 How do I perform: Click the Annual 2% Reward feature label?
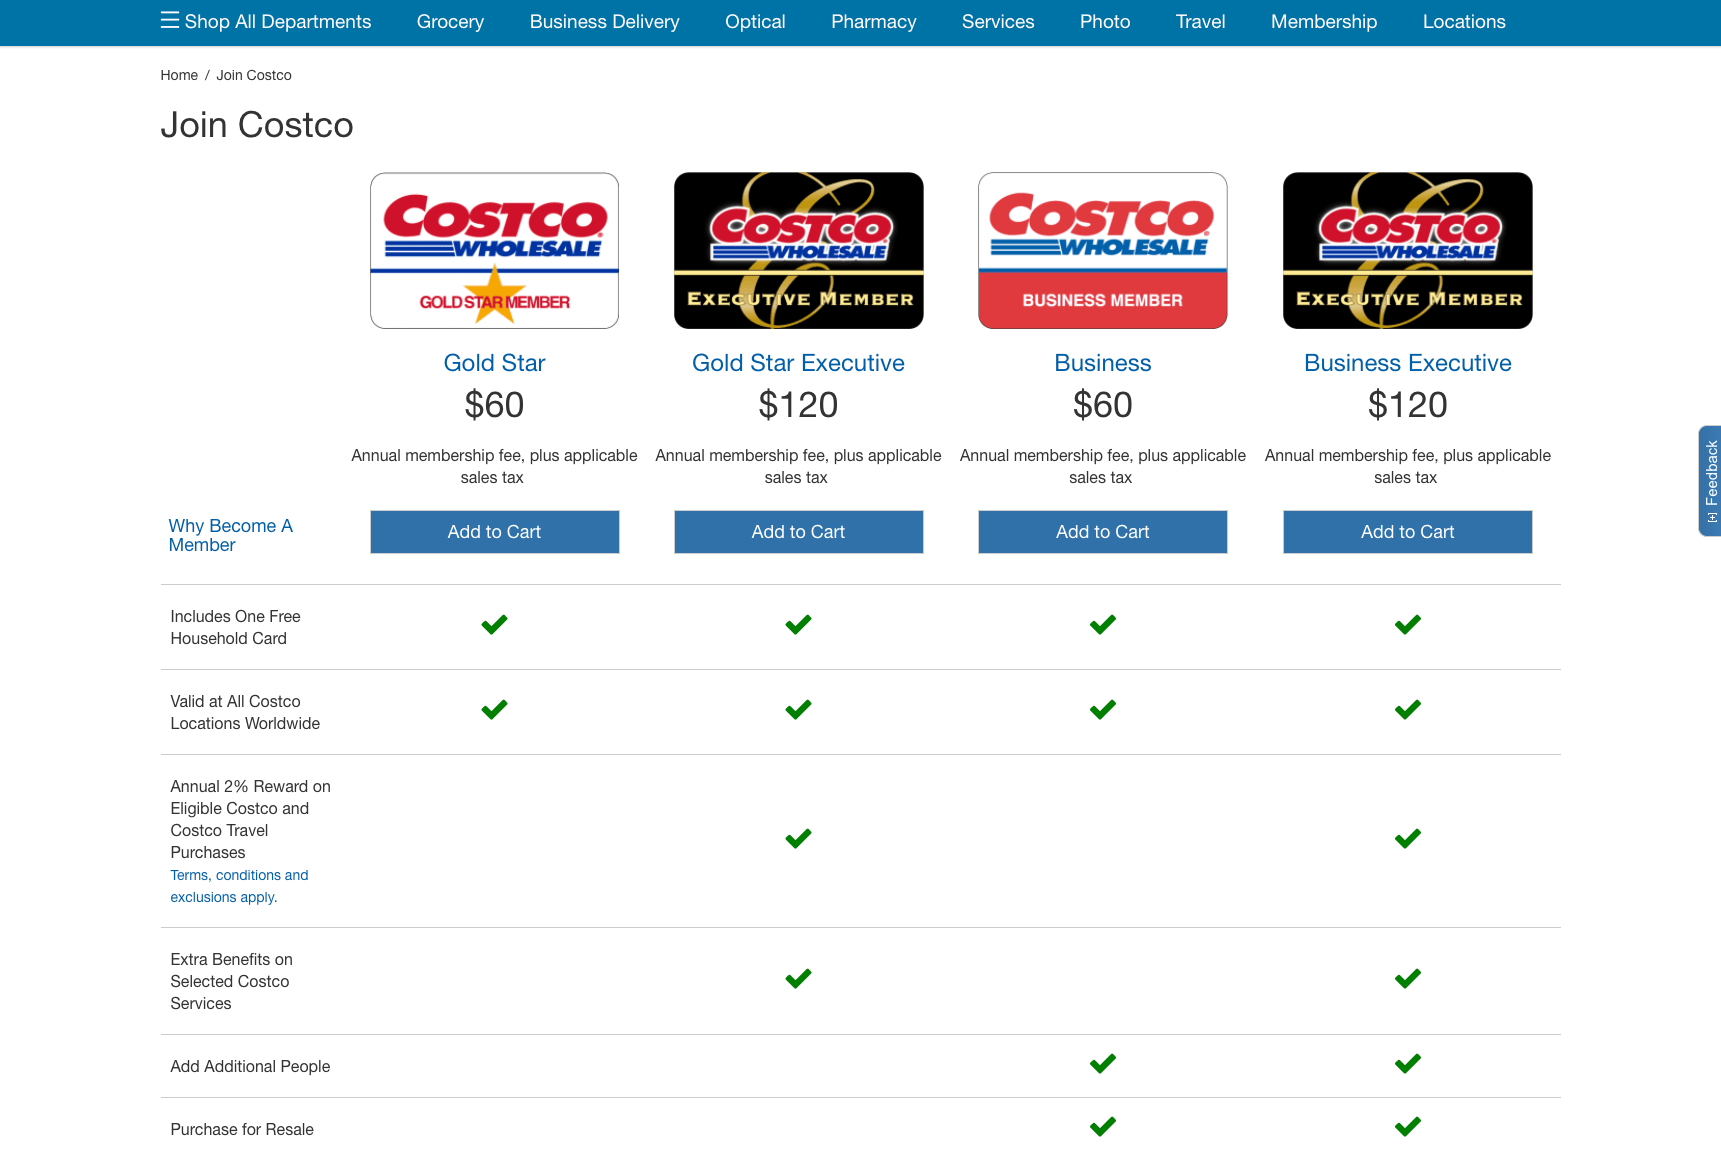tap(250, 820)
